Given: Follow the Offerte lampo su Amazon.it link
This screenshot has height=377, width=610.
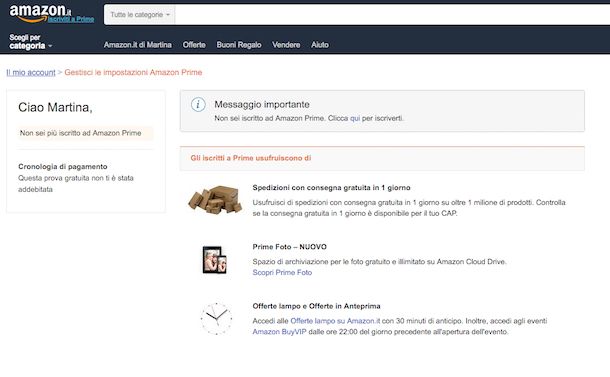Looking at the screenshot, I should (x=335, y=321).
